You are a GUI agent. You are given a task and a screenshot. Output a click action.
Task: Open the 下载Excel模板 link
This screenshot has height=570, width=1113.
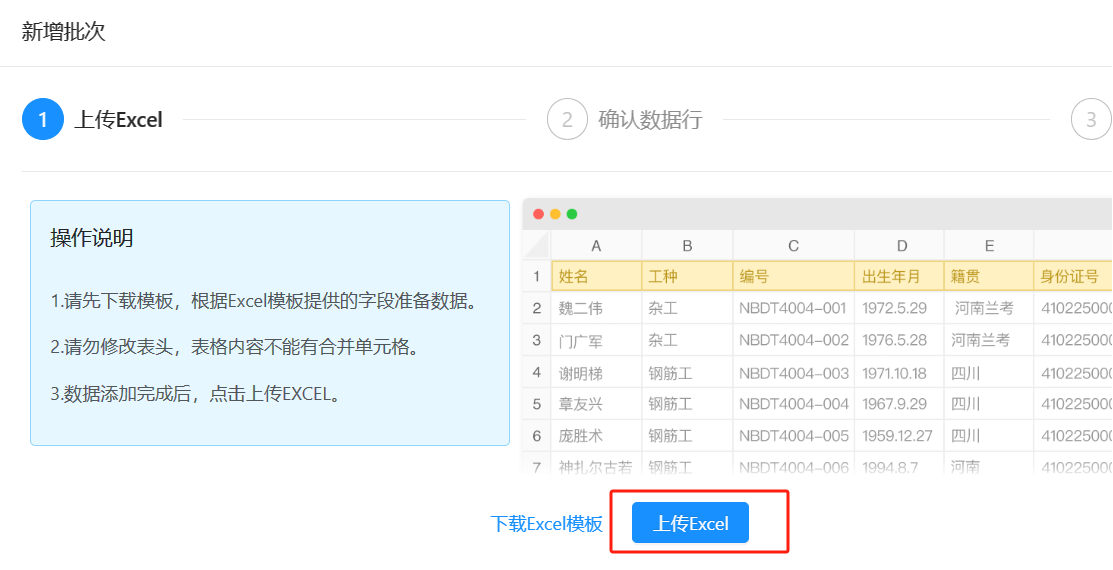547,524
